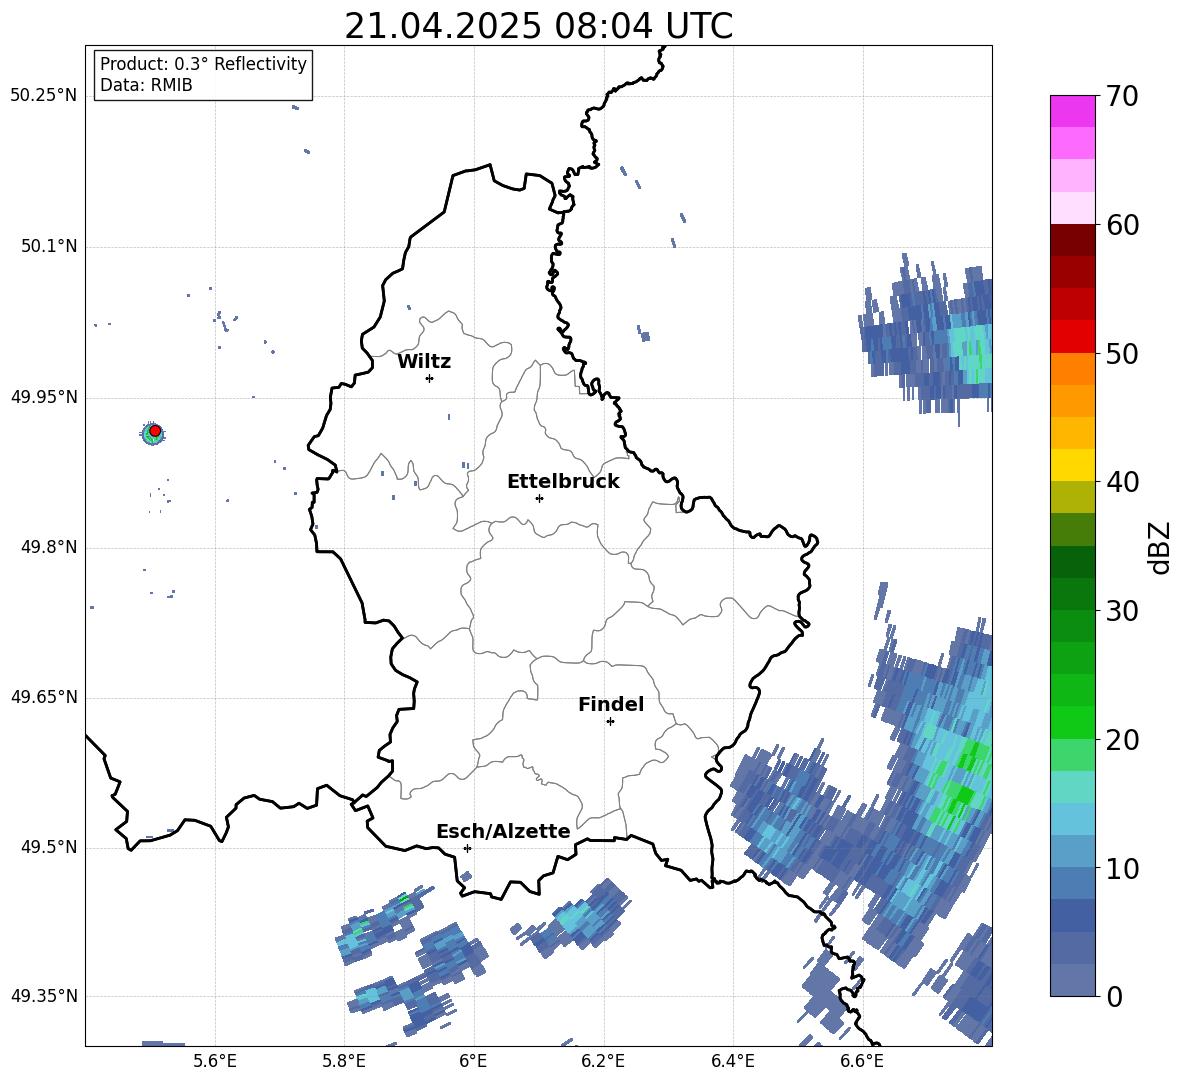The width and height of the screenshot is (1184, 1081).
Task: Click the Esch/Alzette cross marker
Action: point(467,848)
